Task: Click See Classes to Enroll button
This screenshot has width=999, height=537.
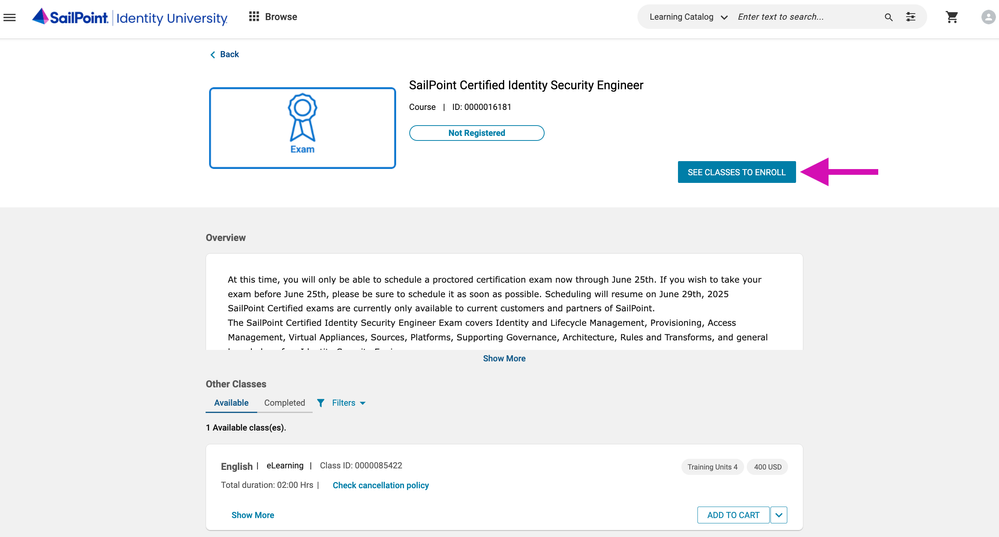Action: pos(736,172)
